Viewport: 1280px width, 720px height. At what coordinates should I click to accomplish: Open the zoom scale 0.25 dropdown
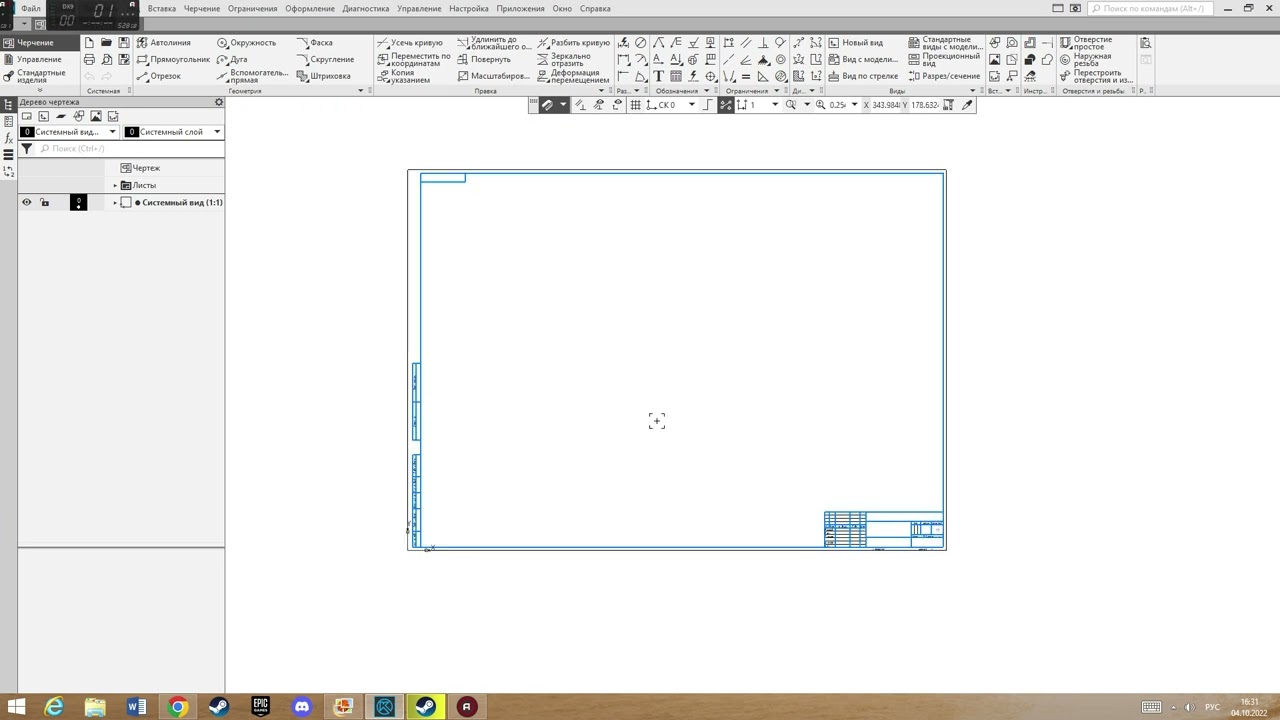coord(854,105)
